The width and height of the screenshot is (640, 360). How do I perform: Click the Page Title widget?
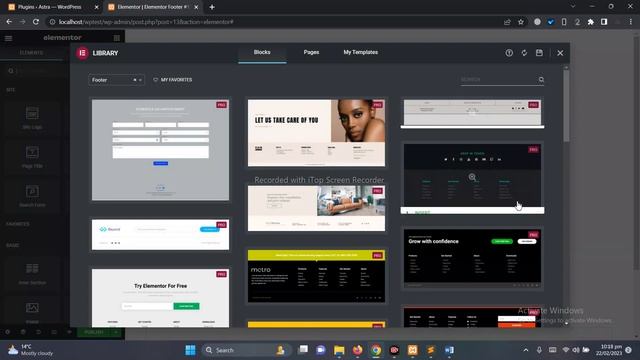pos(32,157)
